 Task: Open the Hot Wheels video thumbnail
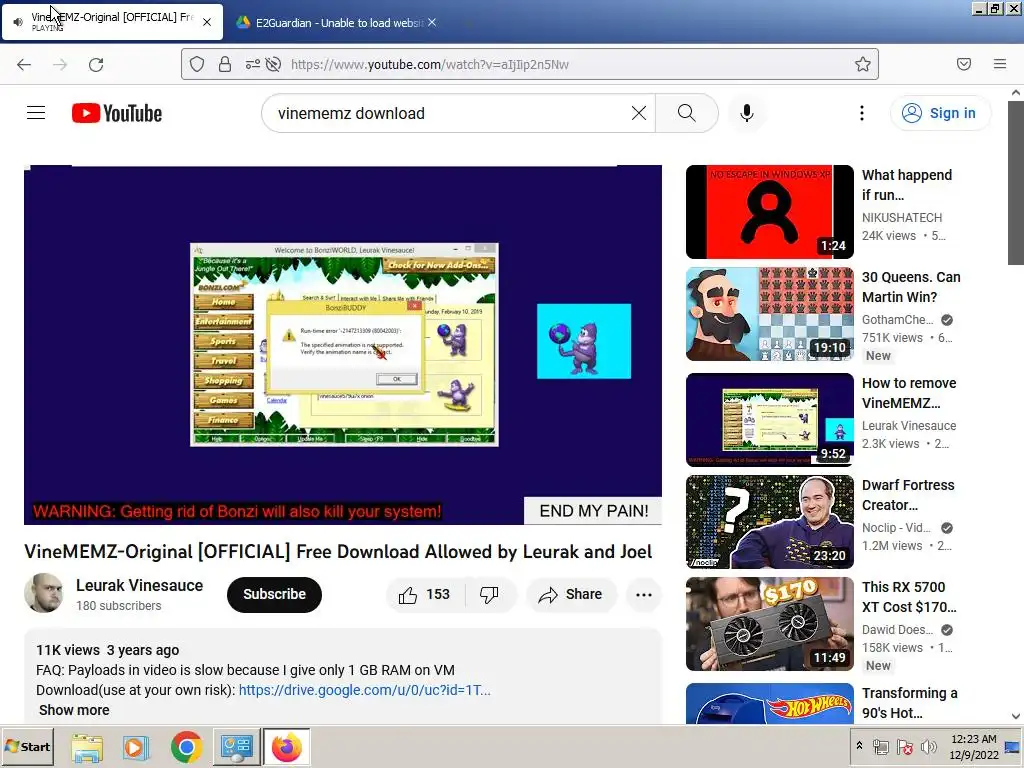click(770, 703)
